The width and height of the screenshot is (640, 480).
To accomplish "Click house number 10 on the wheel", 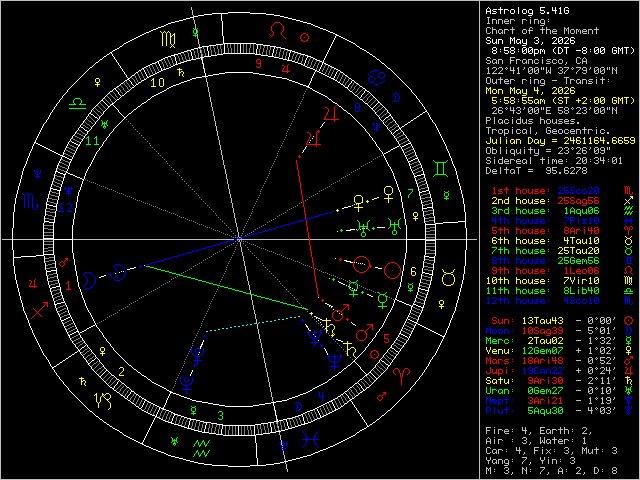I will point(158,83).
